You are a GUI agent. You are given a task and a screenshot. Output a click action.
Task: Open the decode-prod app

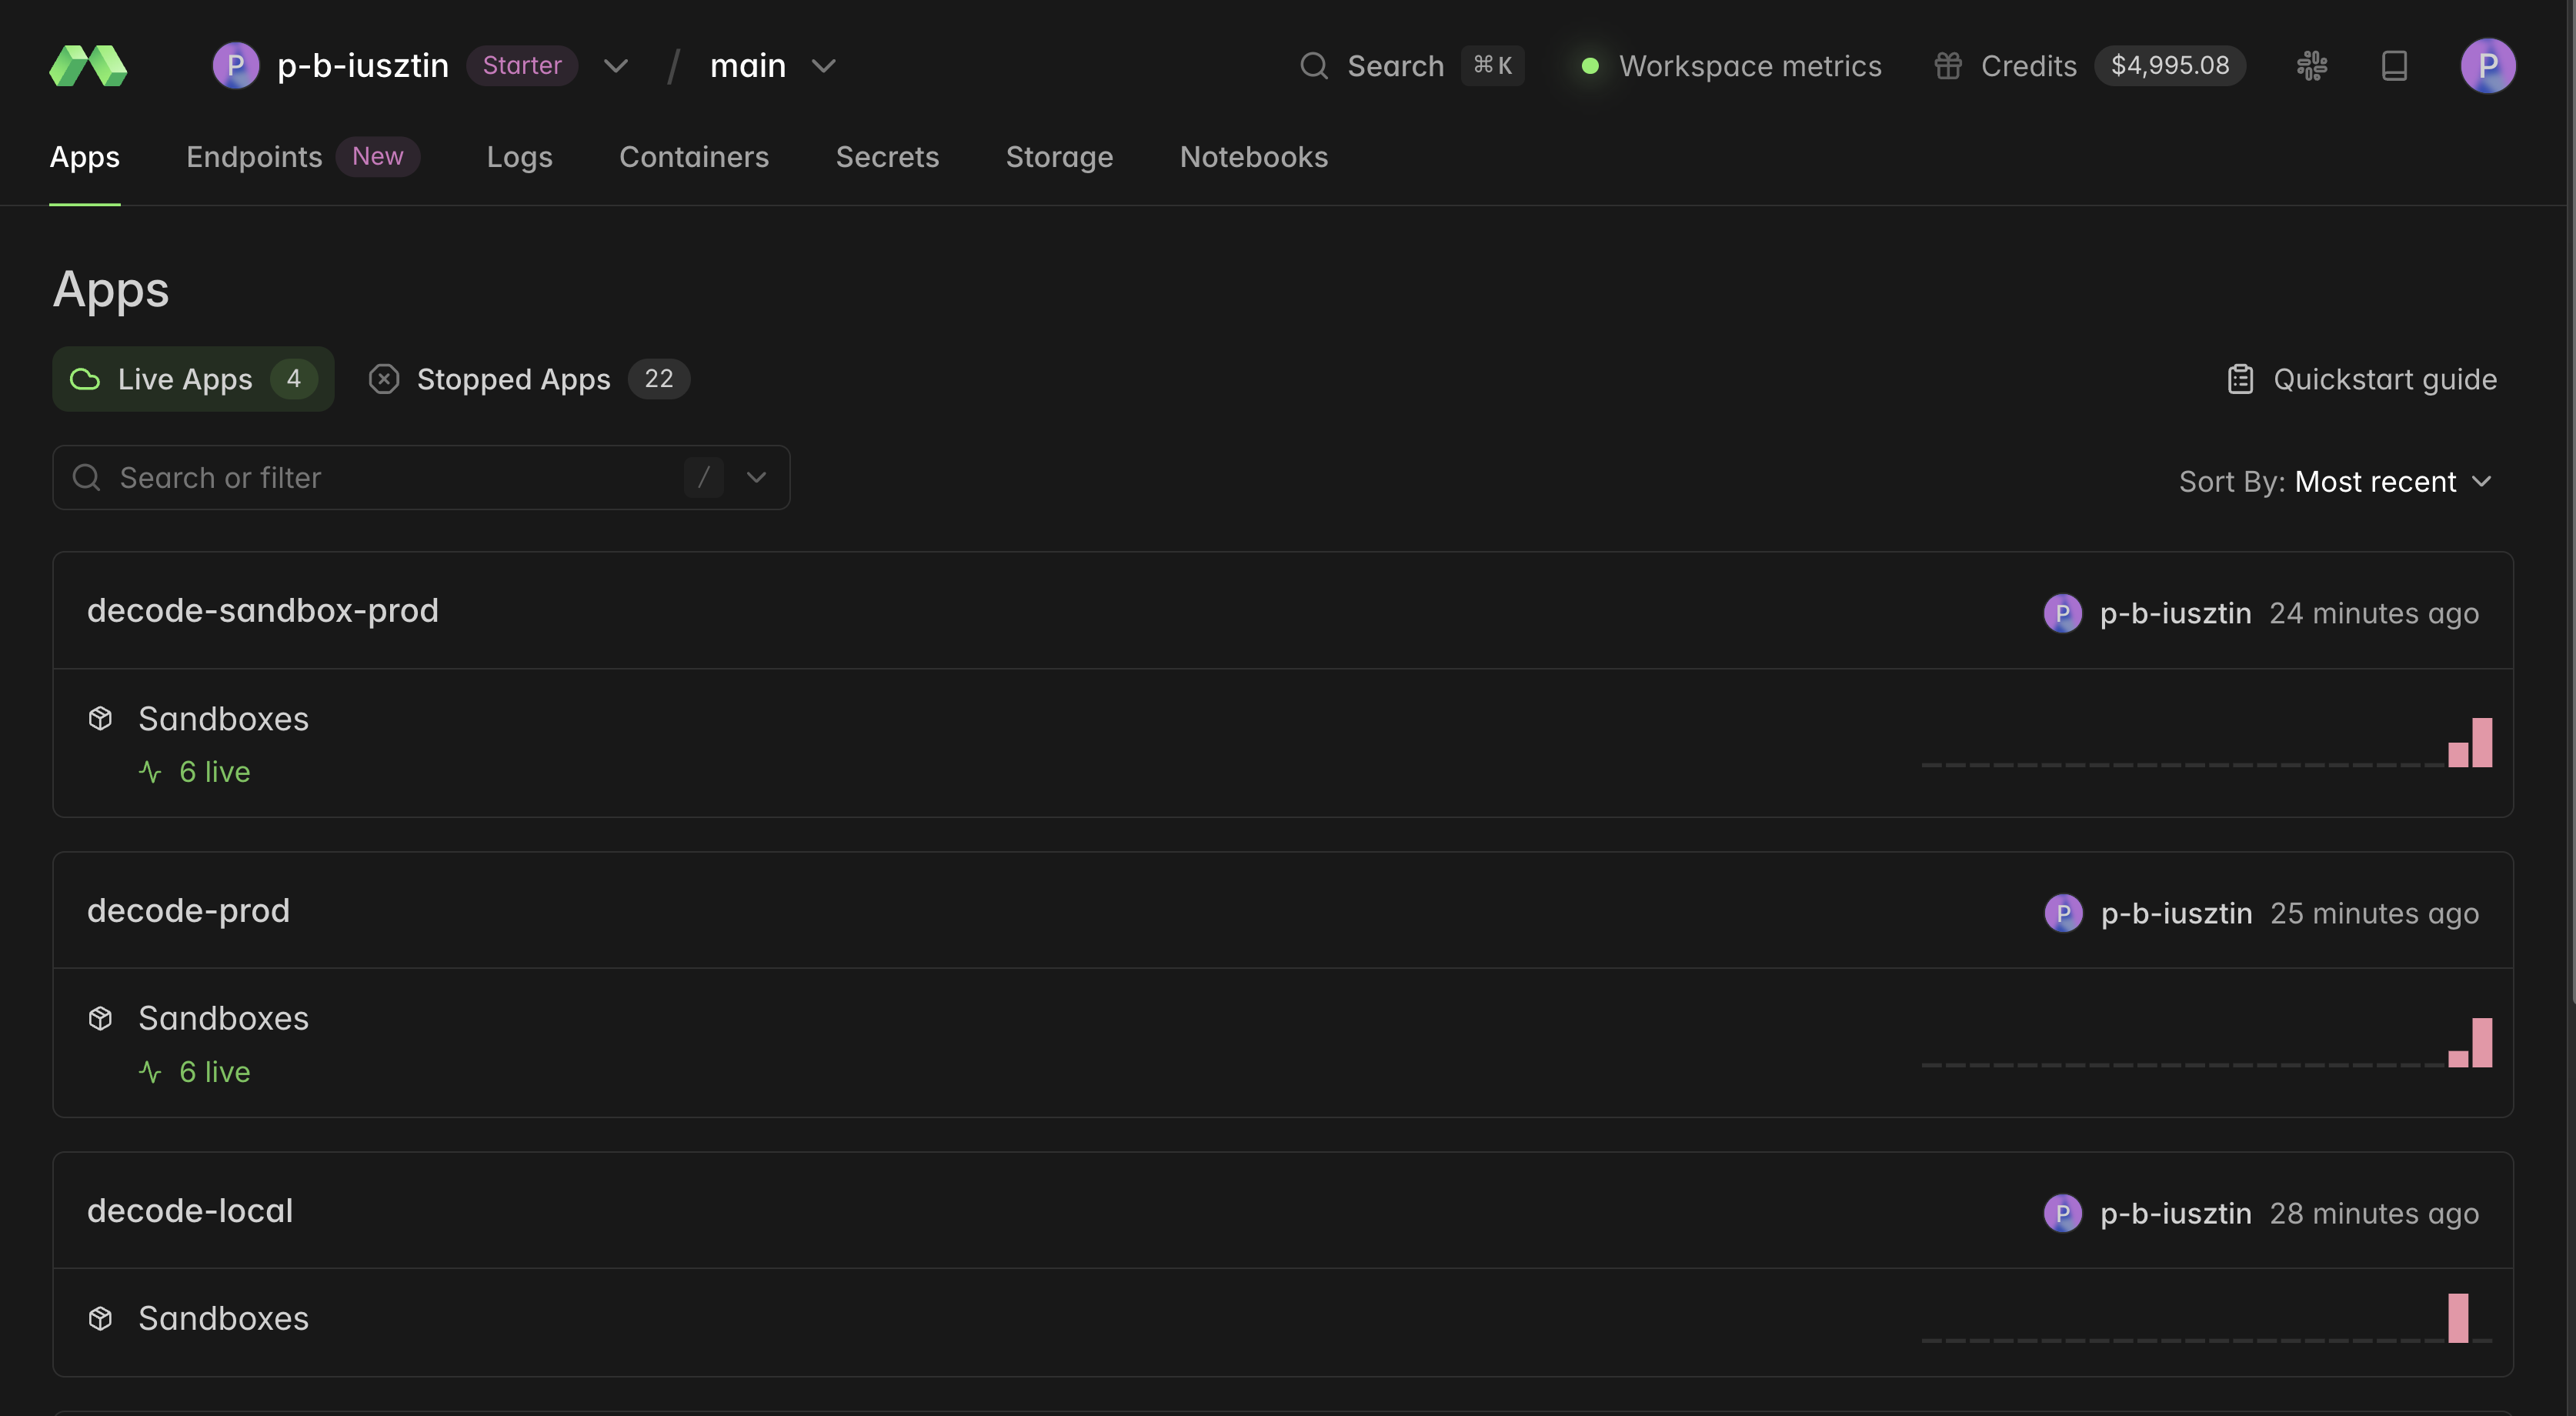pos(188,911)
